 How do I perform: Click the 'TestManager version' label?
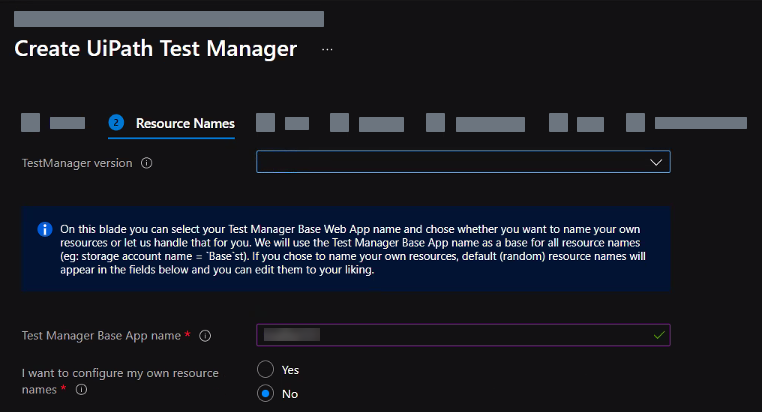click(77, 163)
